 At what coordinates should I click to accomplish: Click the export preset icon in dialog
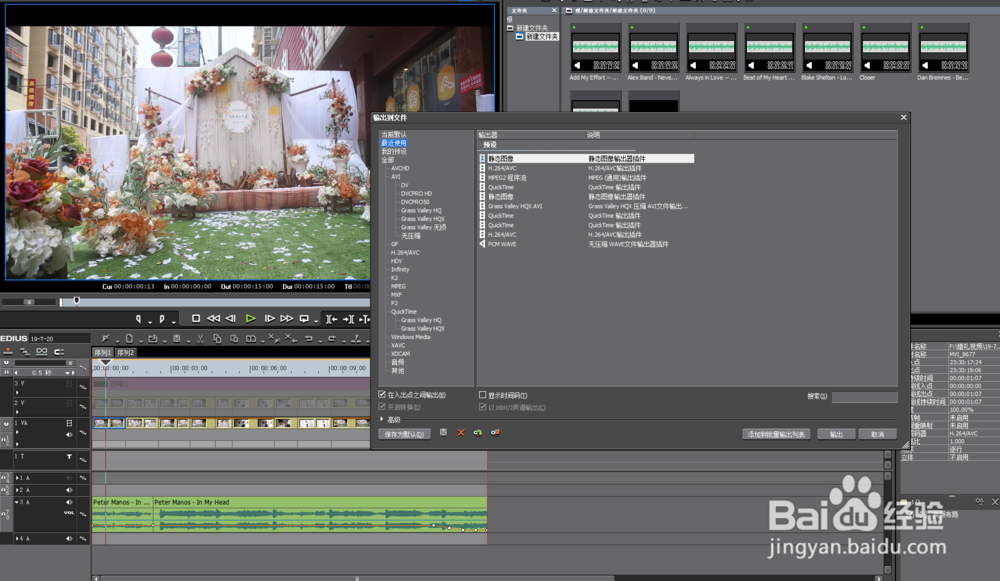(495, 432)
